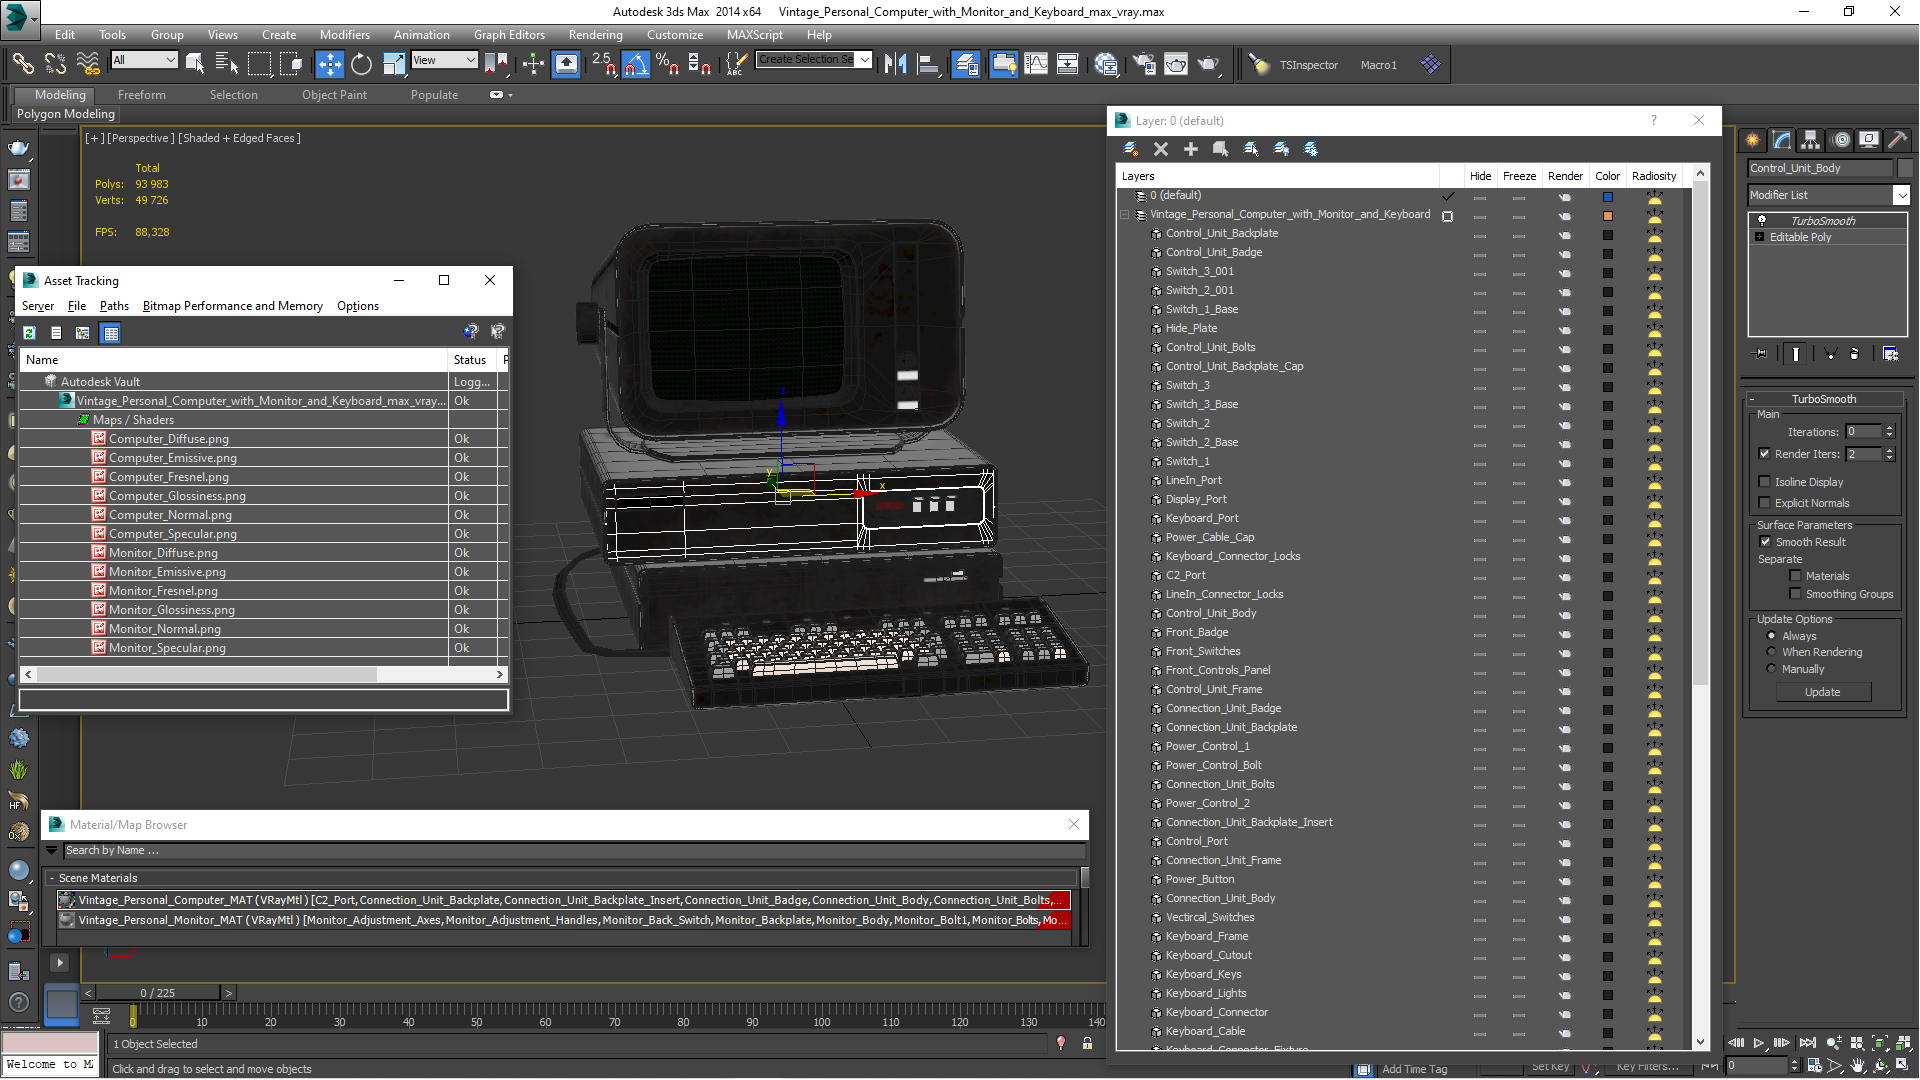Screen dimensions: 1920x1080
Task: Click the Status column header in Asset Tracking
Action: click(470, 360)
